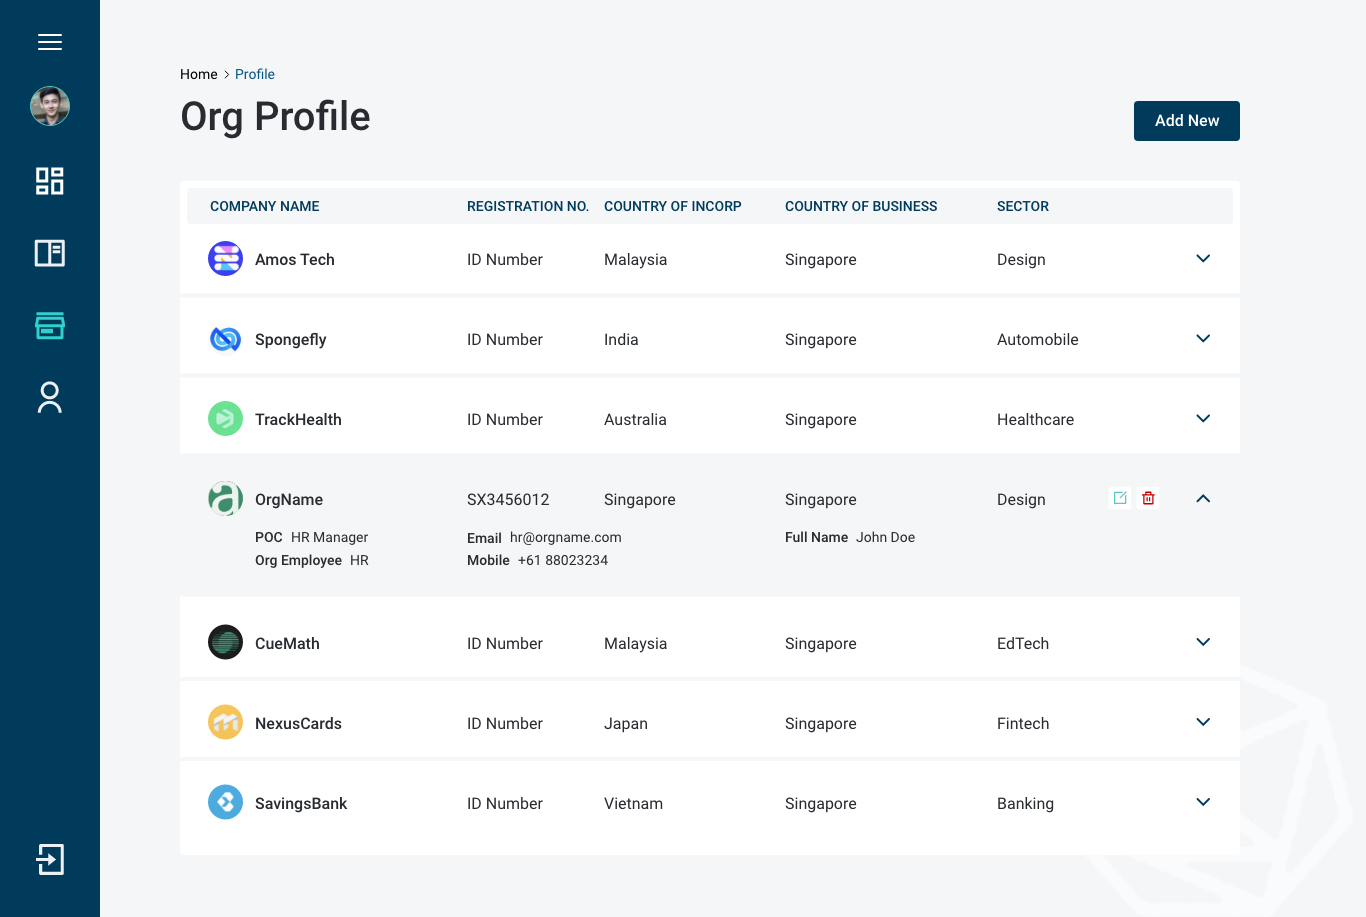Expand the Amos Tech row
1366x917 pixels.
point(1203,259)
